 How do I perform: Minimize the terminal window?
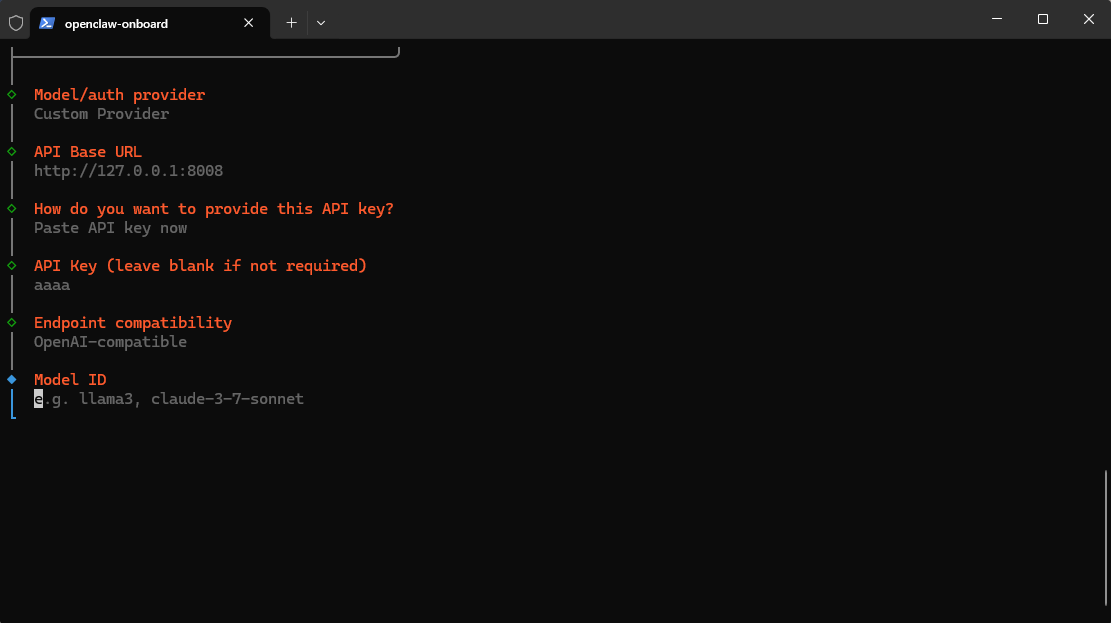coord(997,19)
